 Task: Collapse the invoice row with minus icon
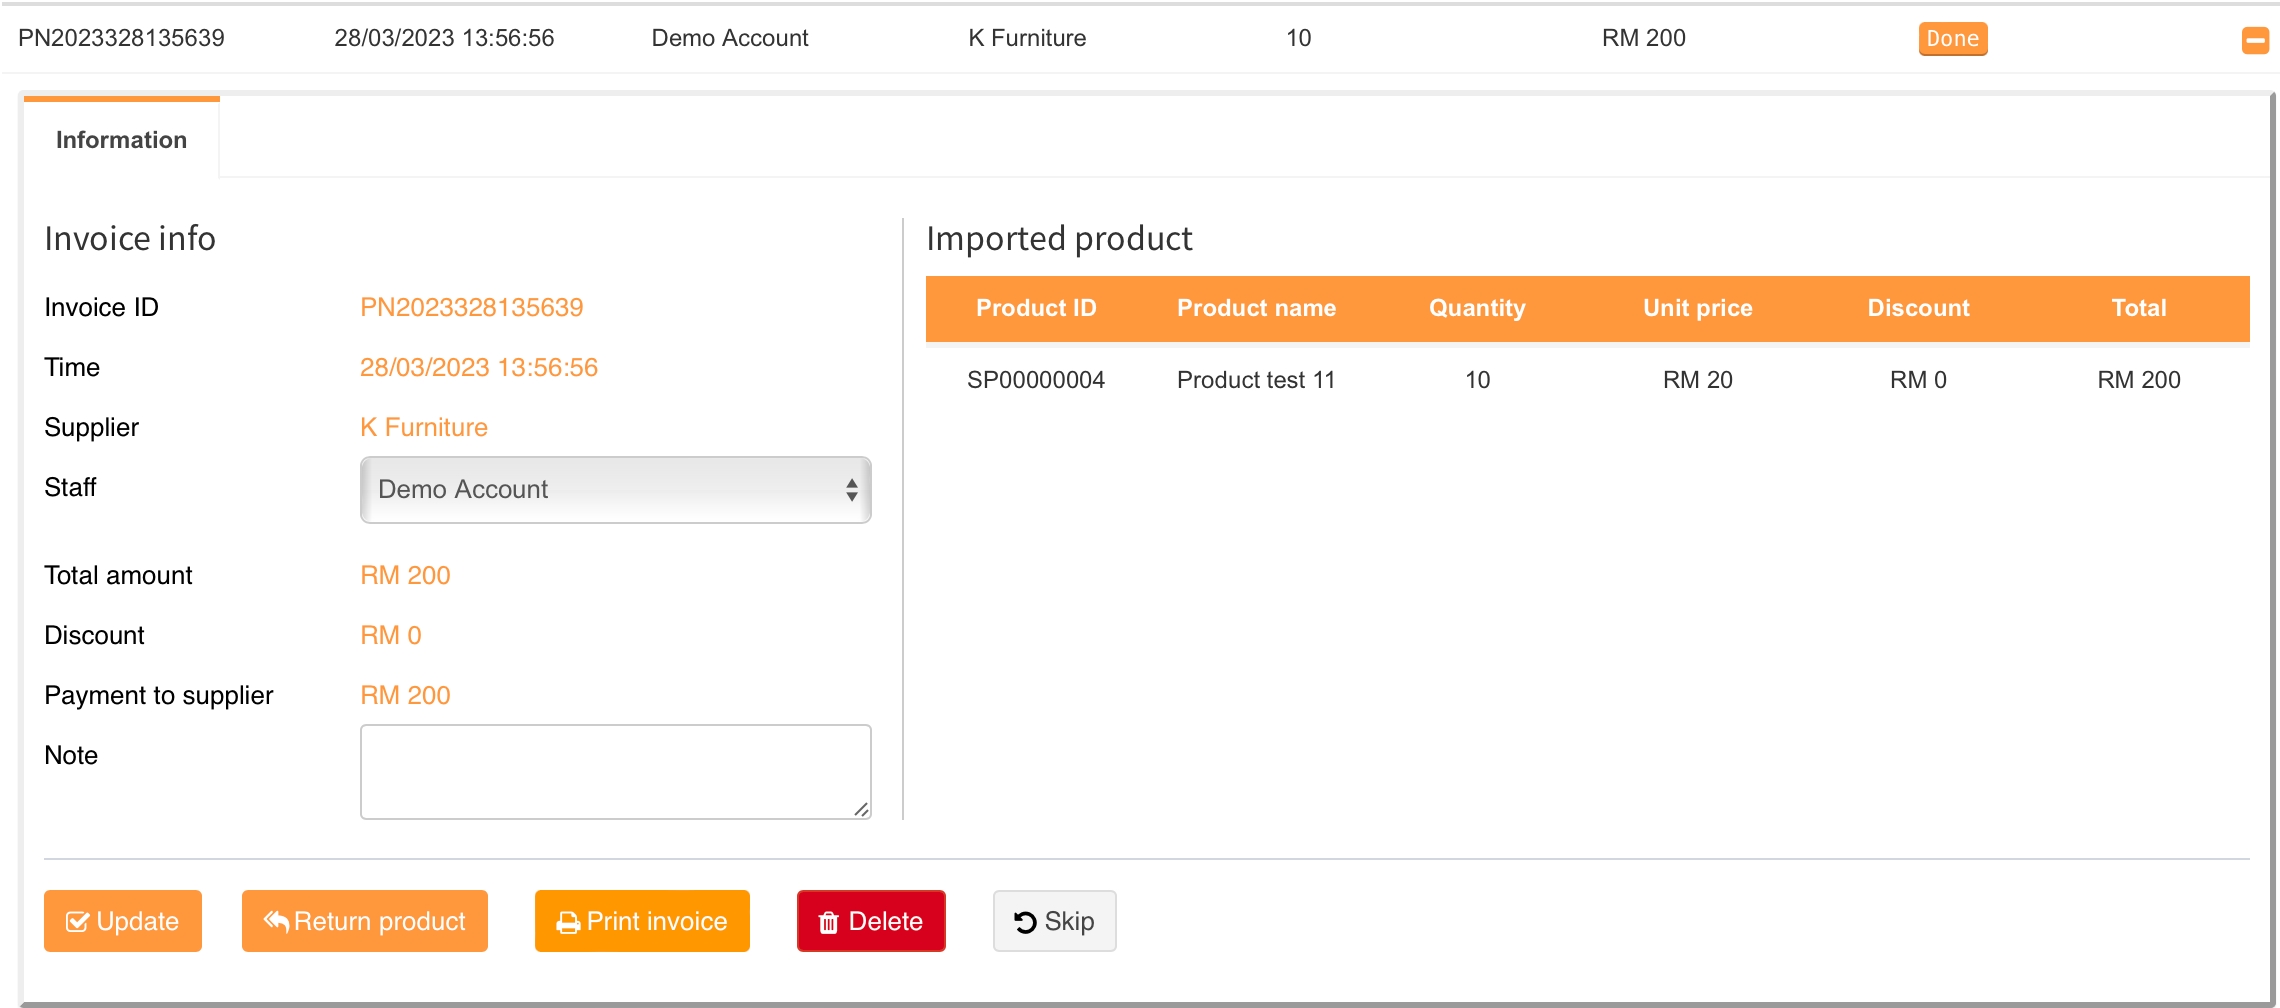pos(2255,40)
